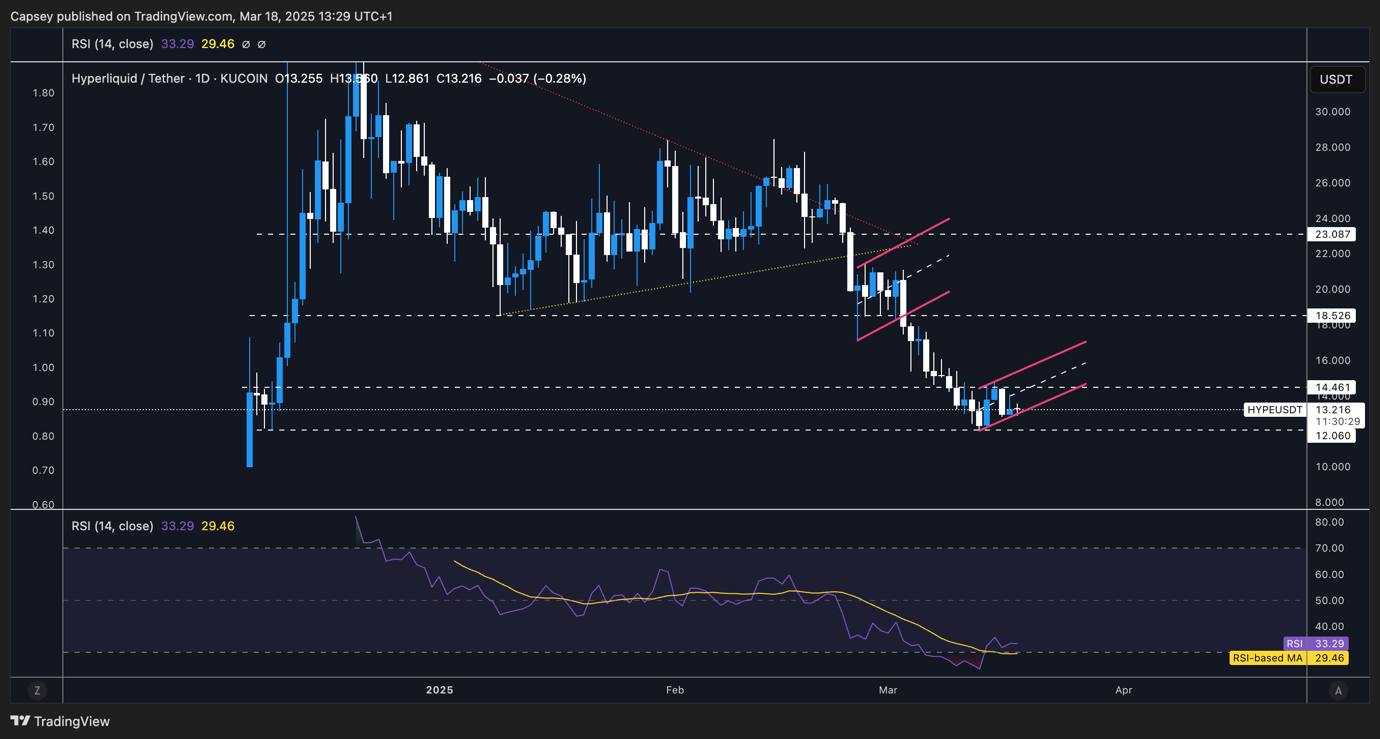Click the 2025 label on time axis
Image resolution: width=1380 pixels, height=739 pixels.
(439, 690)
